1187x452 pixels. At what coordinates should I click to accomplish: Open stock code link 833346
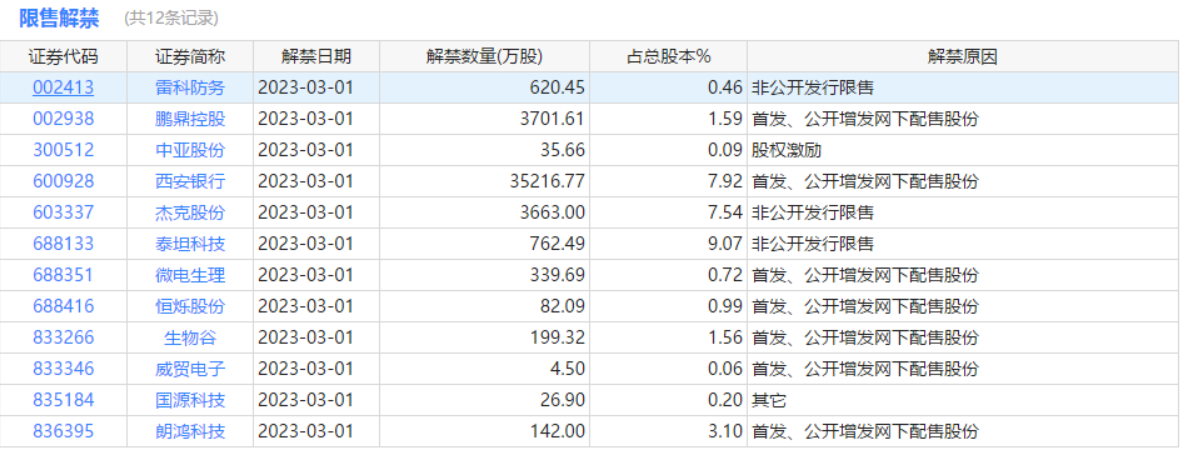[x=64, y=369]
